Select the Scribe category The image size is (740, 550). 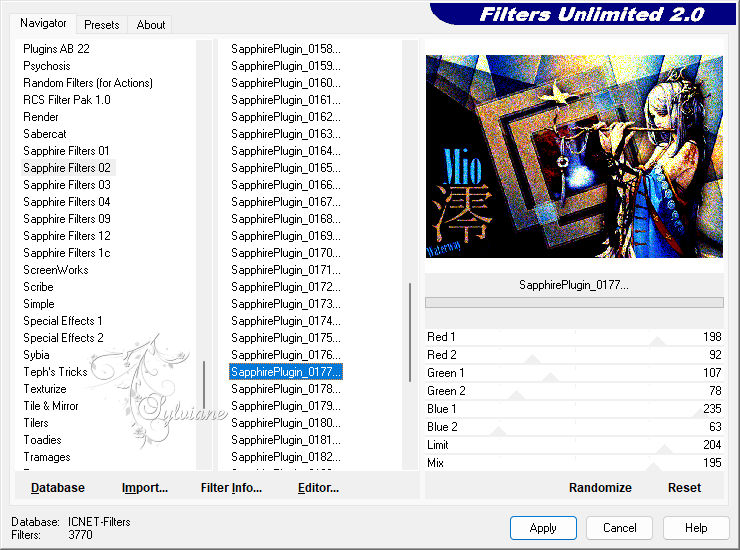point(38,287)
